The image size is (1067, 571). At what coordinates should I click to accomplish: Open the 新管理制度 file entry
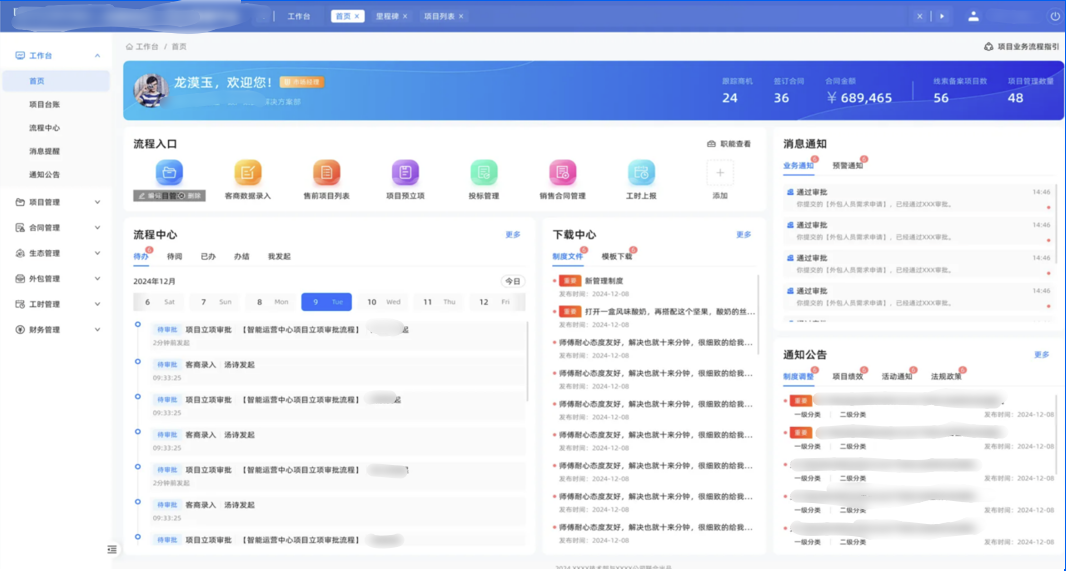click(604, 281)
